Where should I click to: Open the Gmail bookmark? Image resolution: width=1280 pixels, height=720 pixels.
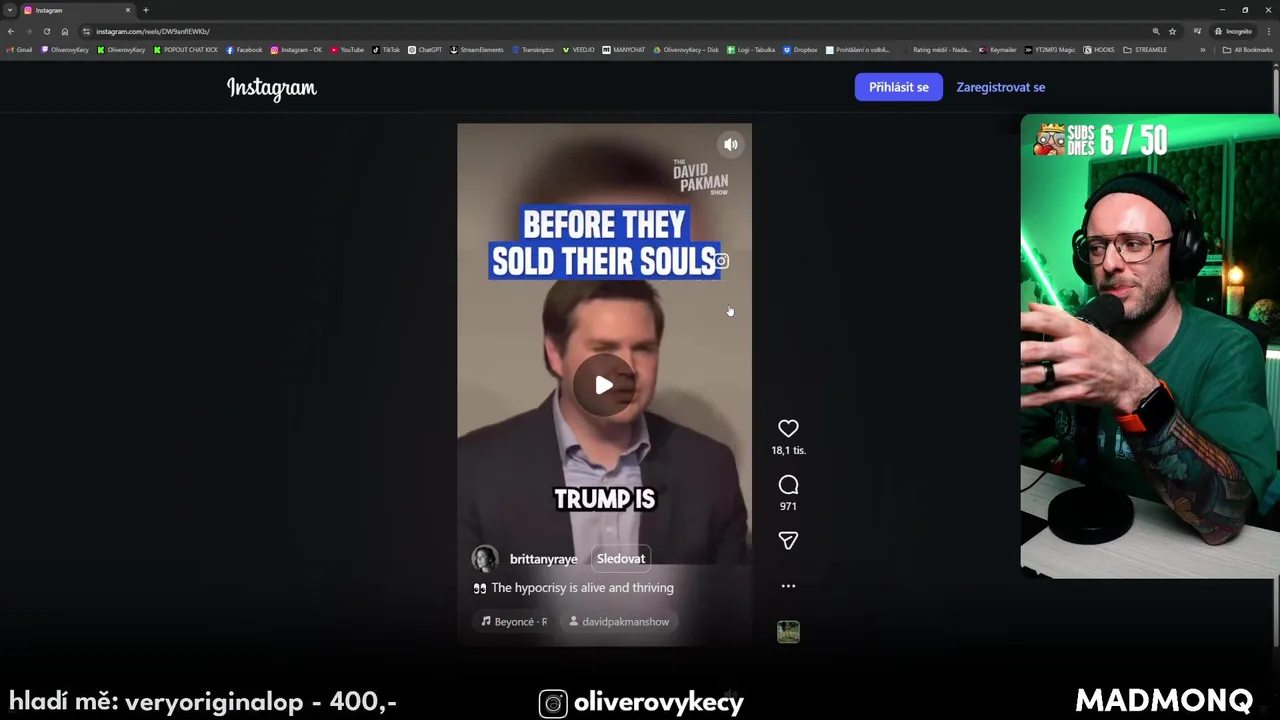pos(20,50)
